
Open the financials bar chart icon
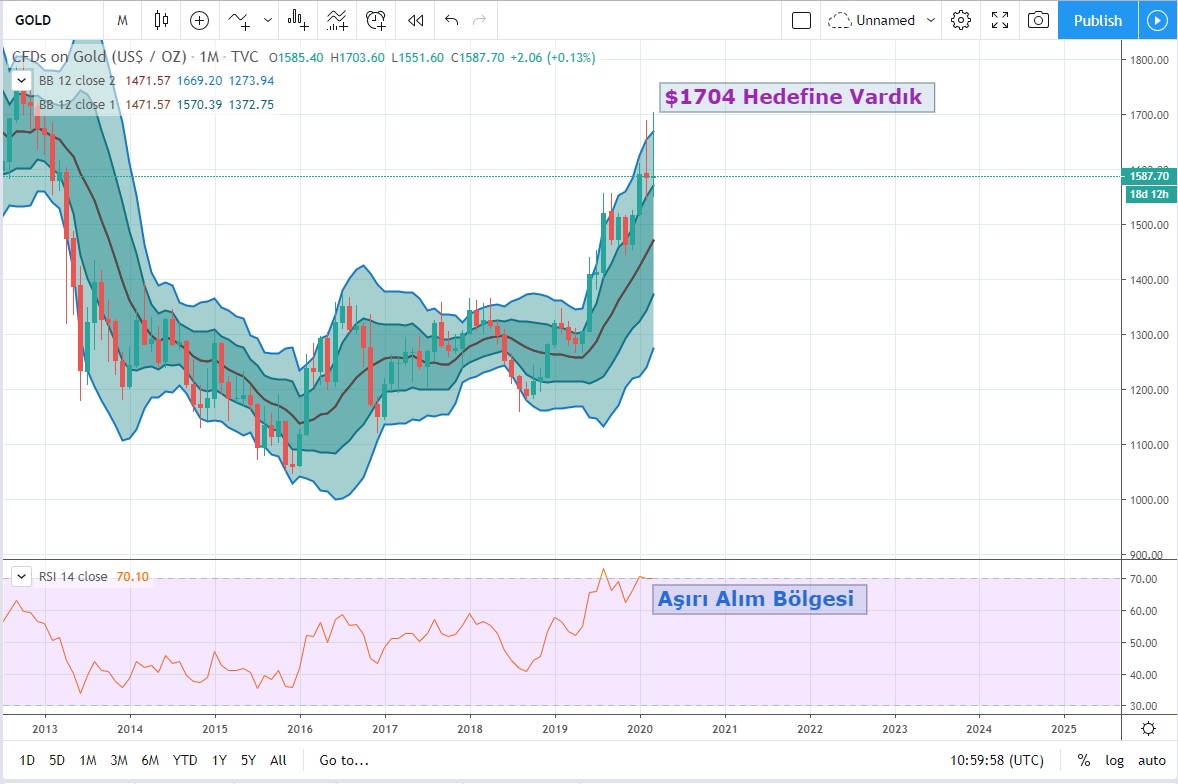pos(298,20)
